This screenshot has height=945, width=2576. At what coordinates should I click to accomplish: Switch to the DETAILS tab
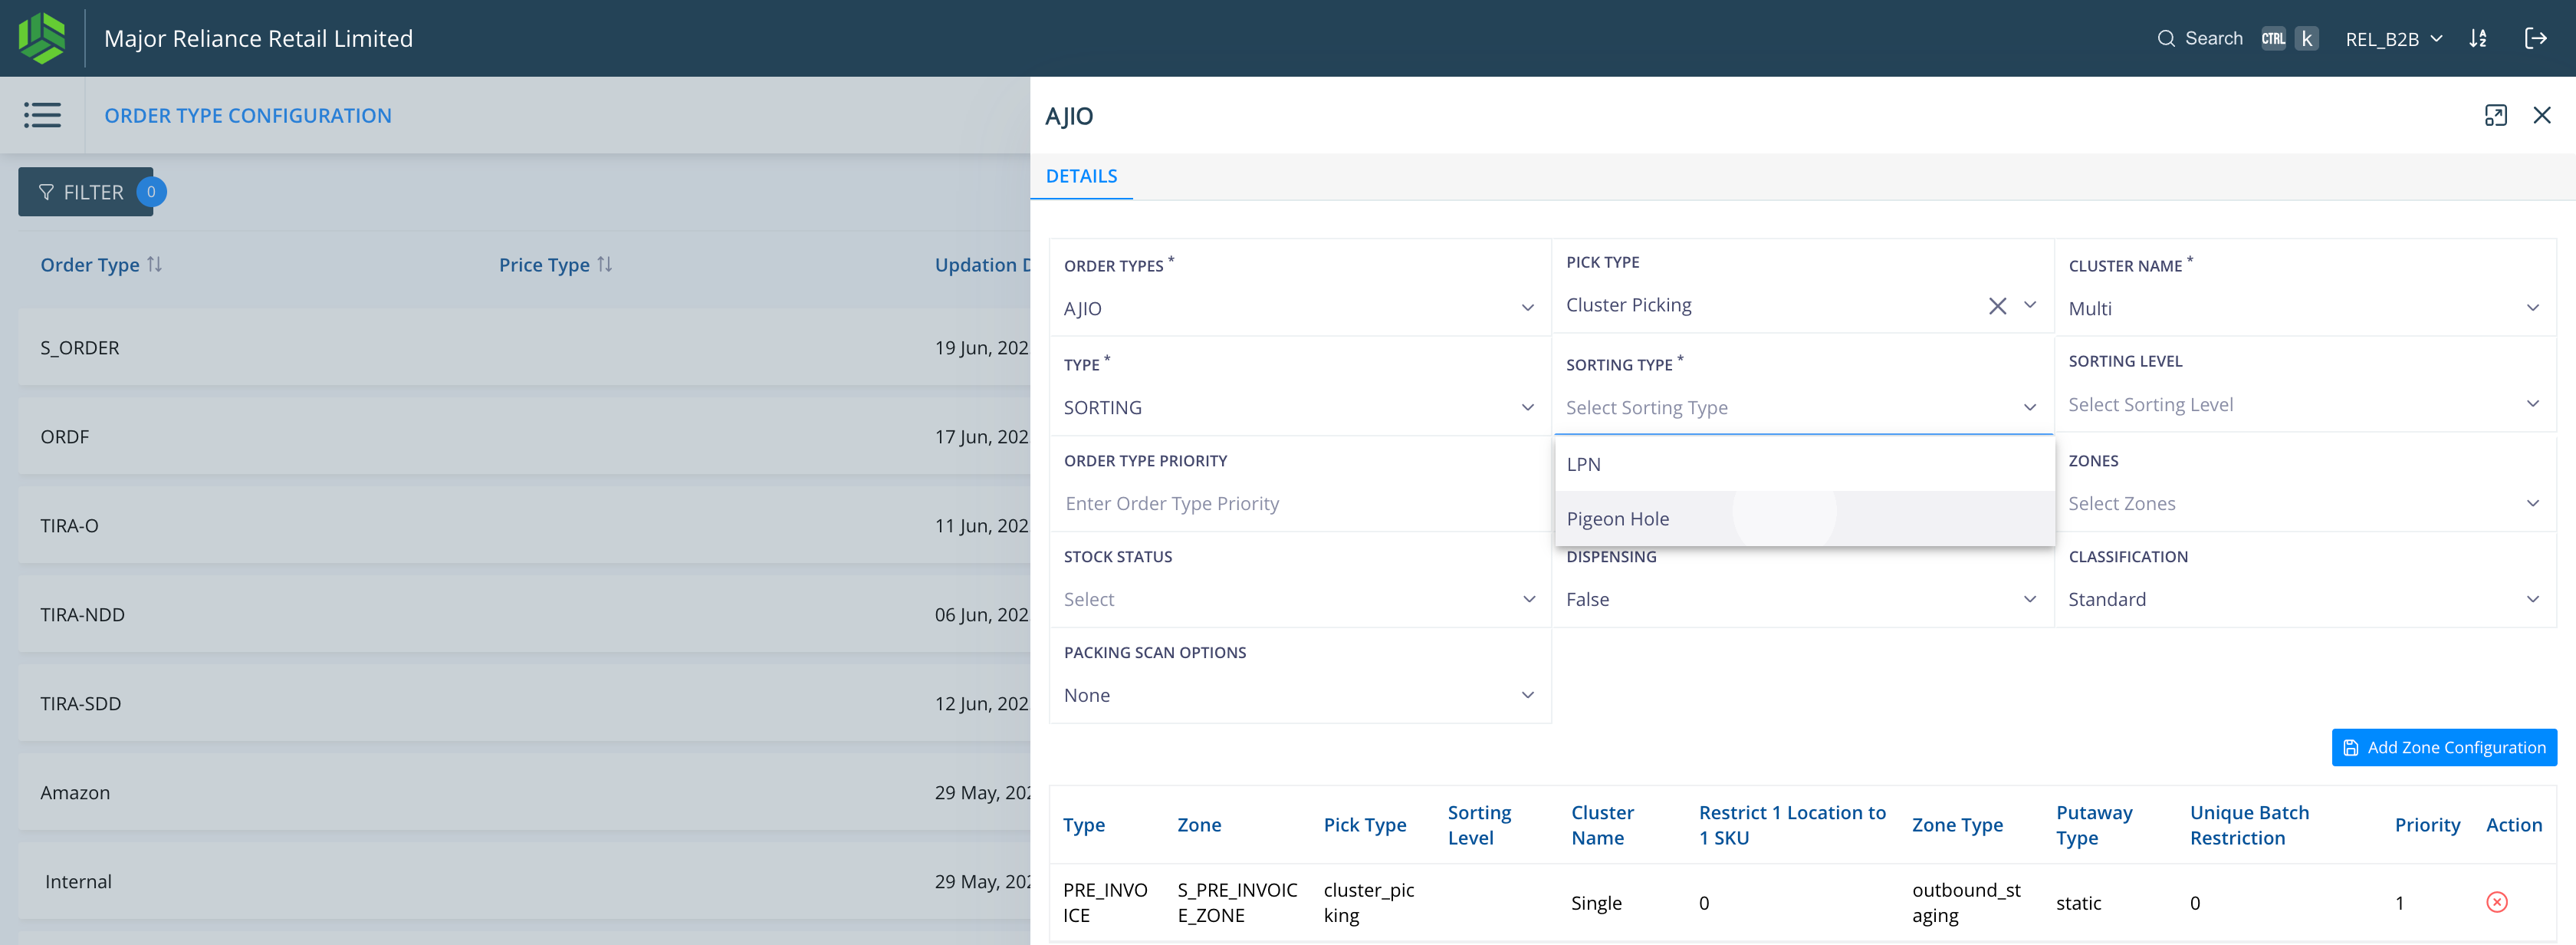[1081, 176]
